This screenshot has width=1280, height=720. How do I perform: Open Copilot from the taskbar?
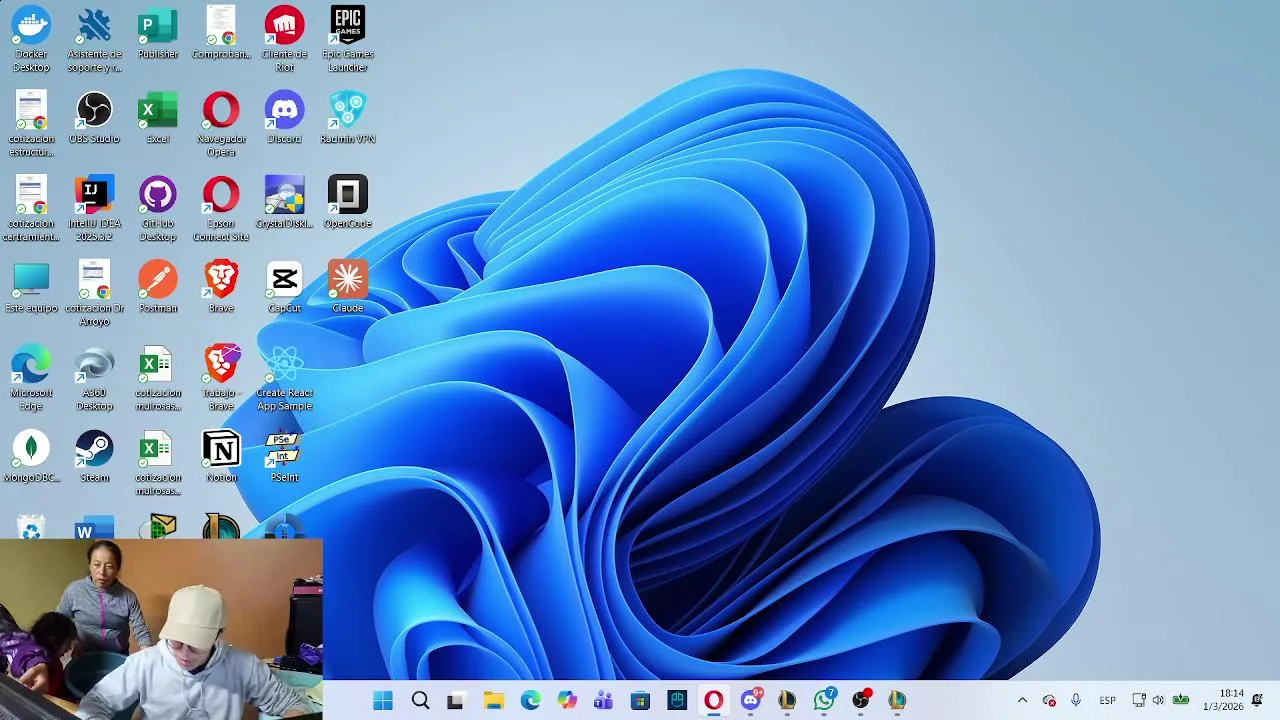(567, 701)
